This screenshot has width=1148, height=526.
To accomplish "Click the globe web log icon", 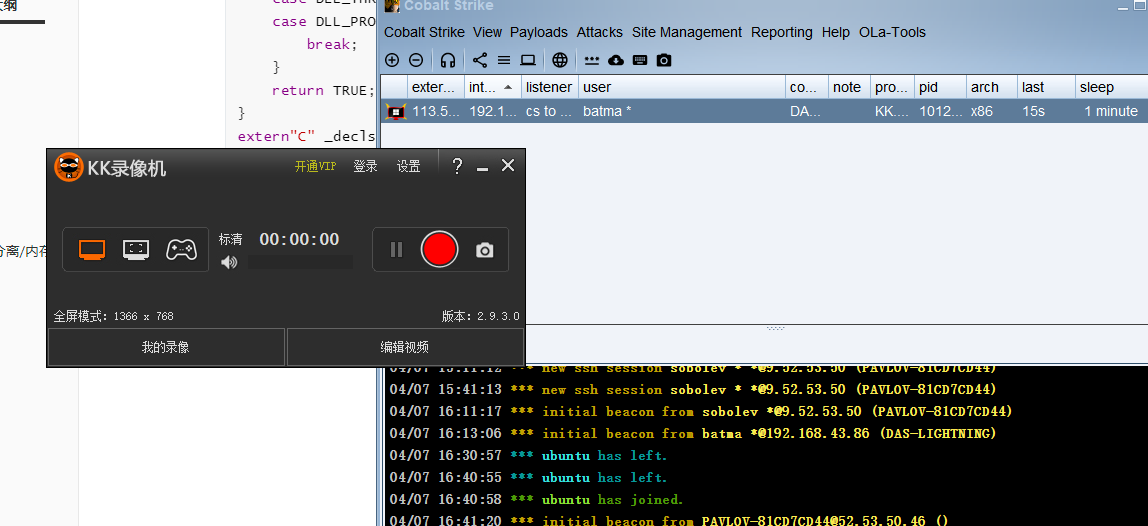I will (560, 60).
